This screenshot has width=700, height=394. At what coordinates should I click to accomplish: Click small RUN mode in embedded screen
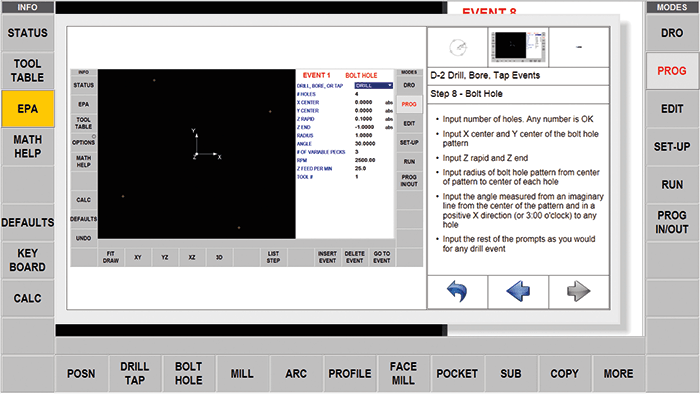409,162
